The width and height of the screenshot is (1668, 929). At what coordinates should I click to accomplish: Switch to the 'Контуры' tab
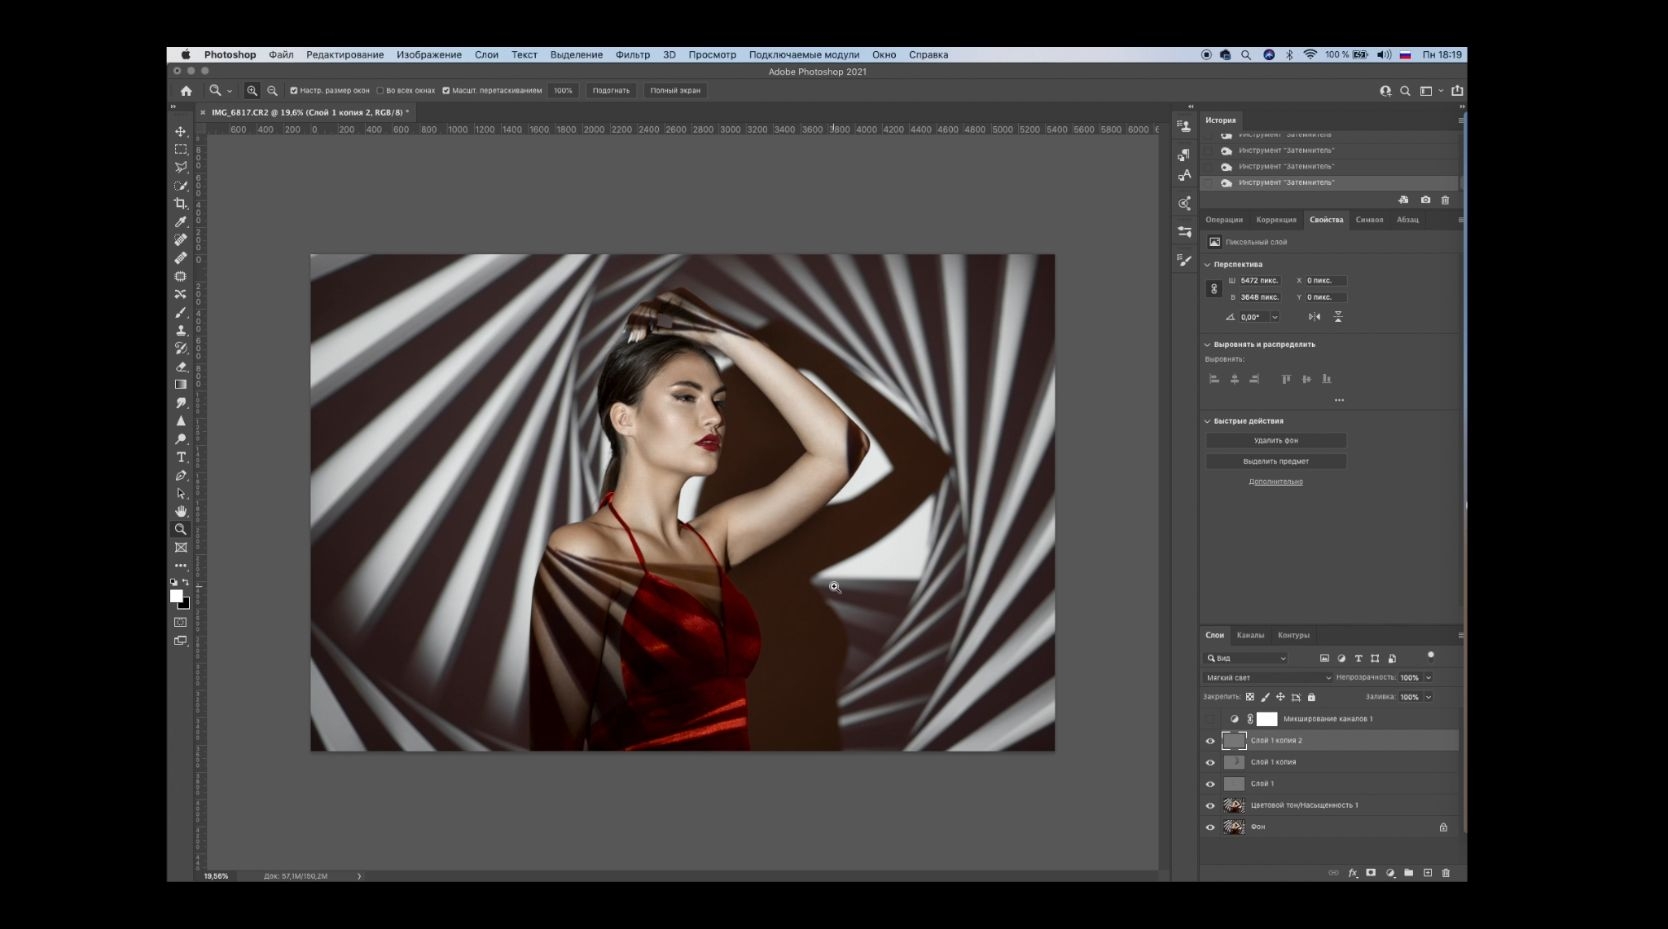(x=1294, y=635)
